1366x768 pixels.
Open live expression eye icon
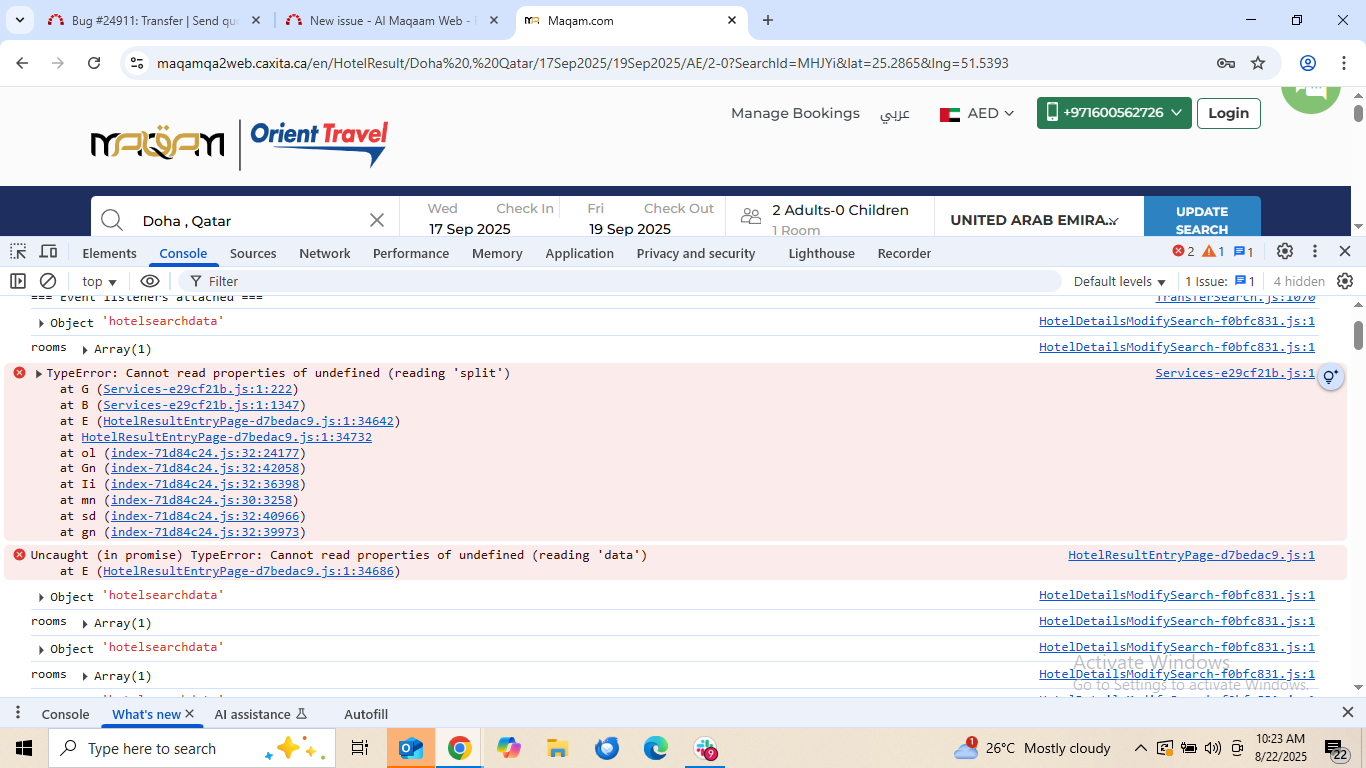pos(150,281)
